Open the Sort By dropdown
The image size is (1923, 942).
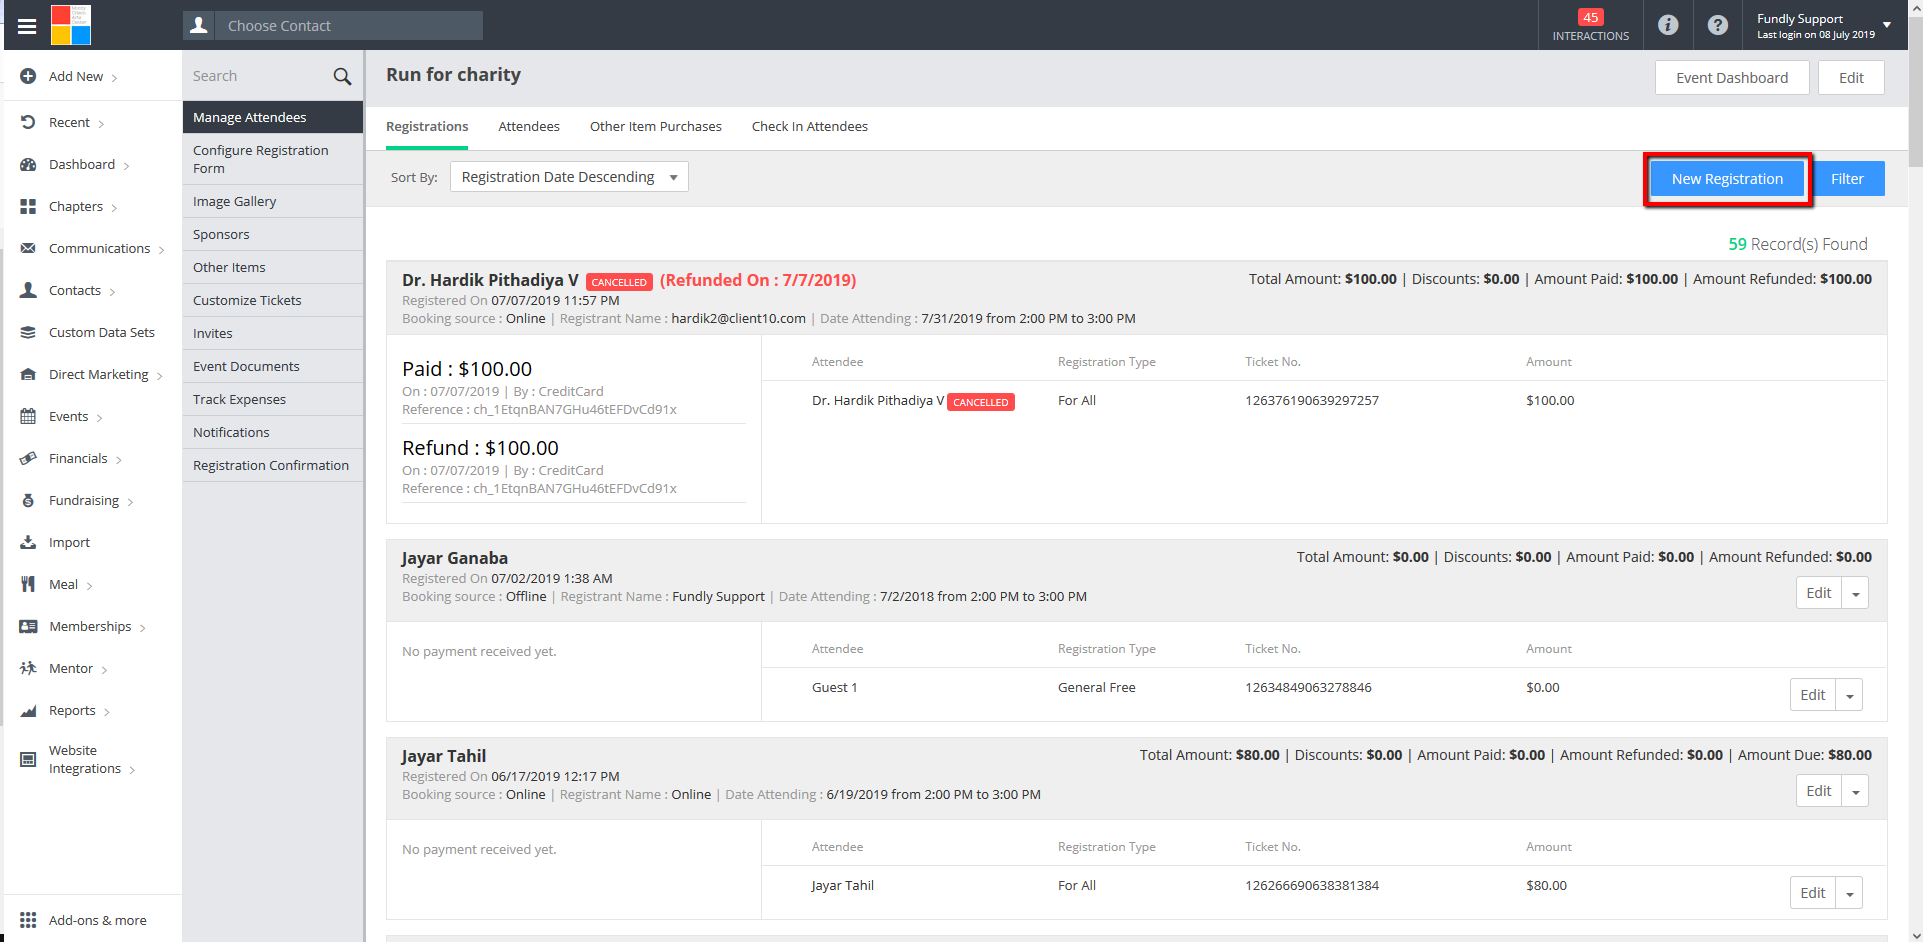[x=569, y=177]
